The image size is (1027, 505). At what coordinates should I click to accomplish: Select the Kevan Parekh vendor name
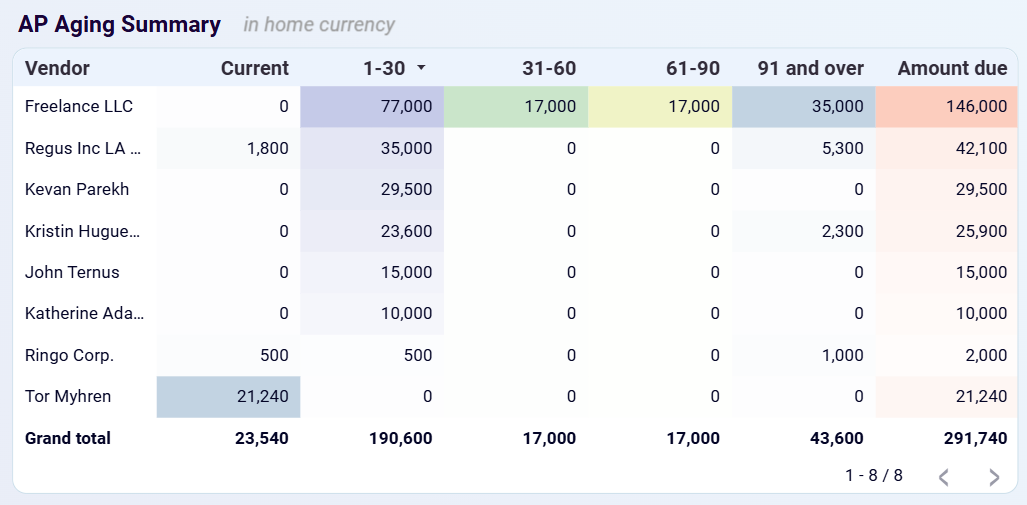pyautogui.click(x=77, y=189)
